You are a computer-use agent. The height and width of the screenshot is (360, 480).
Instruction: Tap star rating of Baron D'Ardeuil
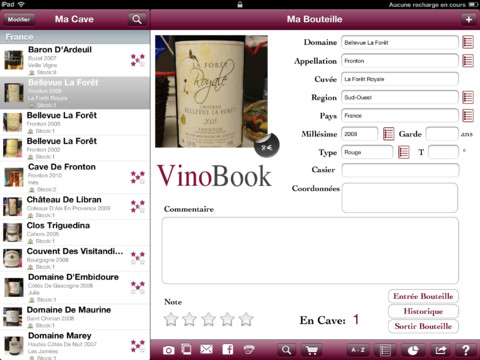[138, 60]
